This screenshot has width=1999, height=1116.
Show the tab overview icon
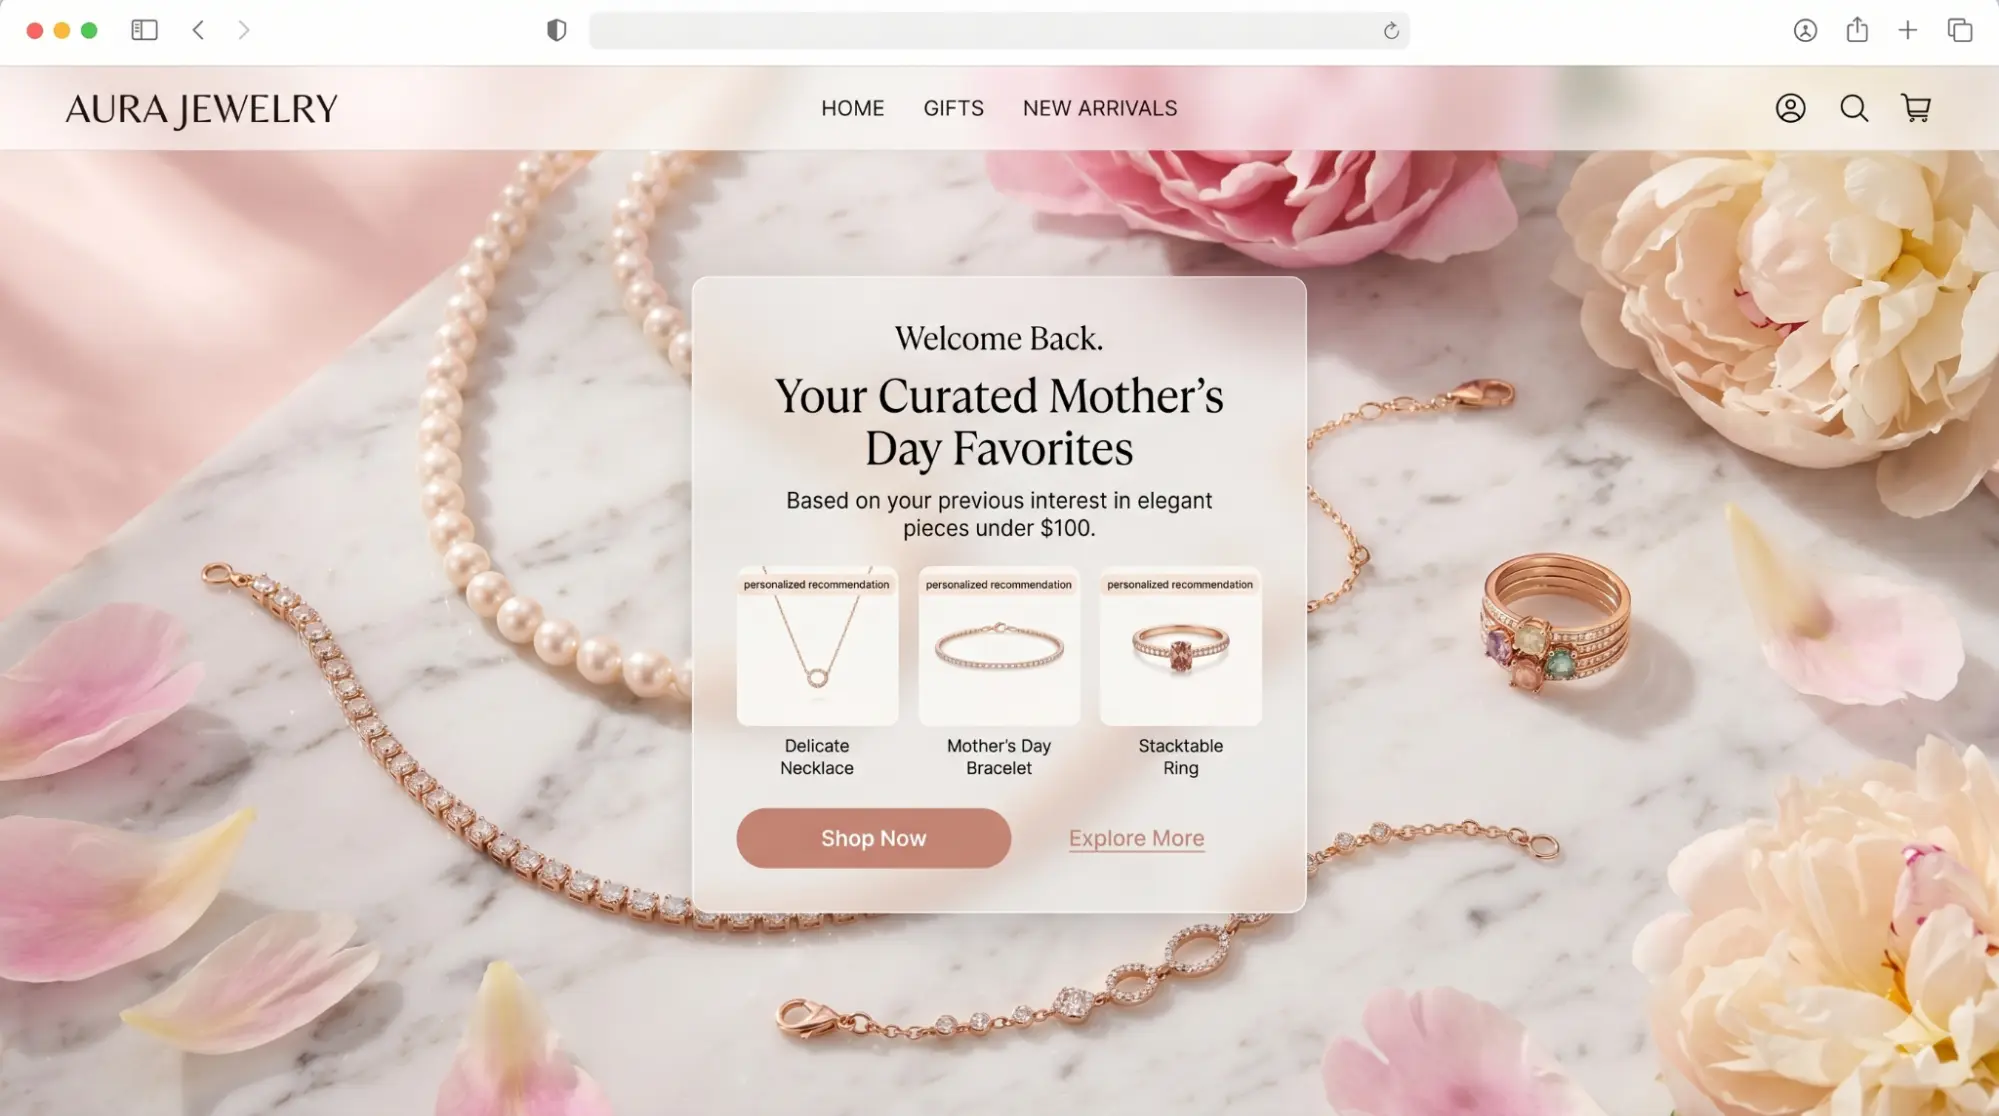pos(1960,30)
